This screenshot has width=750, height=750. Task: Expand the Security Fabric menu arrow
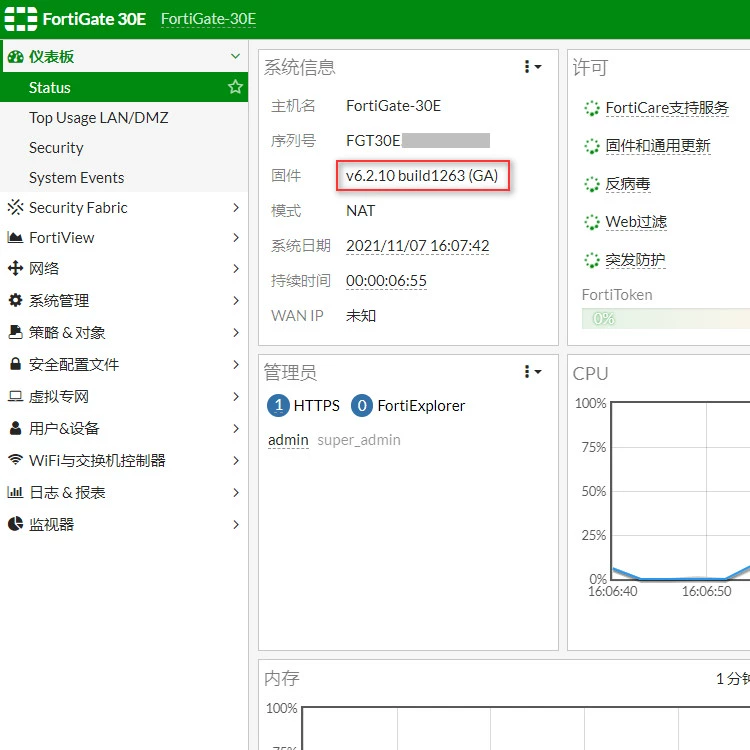(236, 207)
